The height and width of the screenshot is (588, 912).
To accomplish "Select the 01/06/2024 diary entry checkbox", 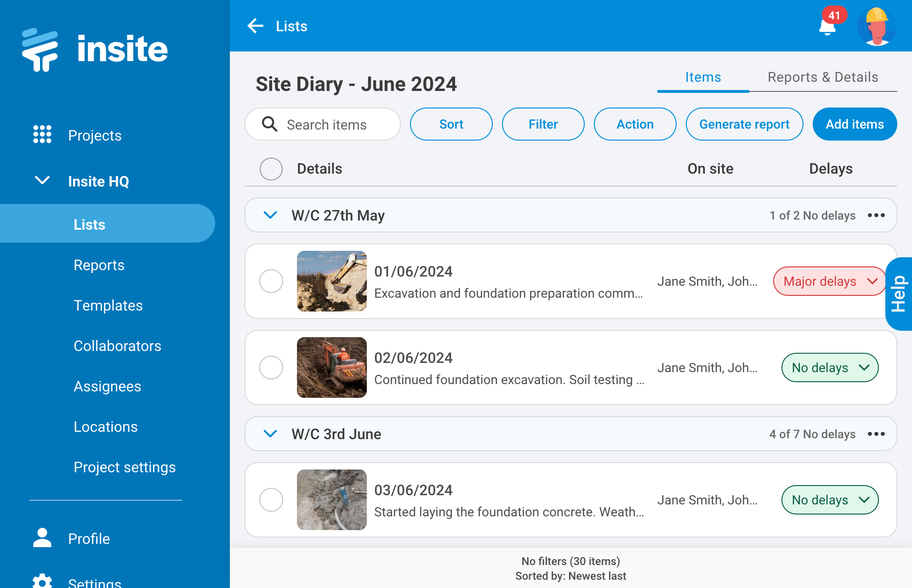I will coord(271,281).
